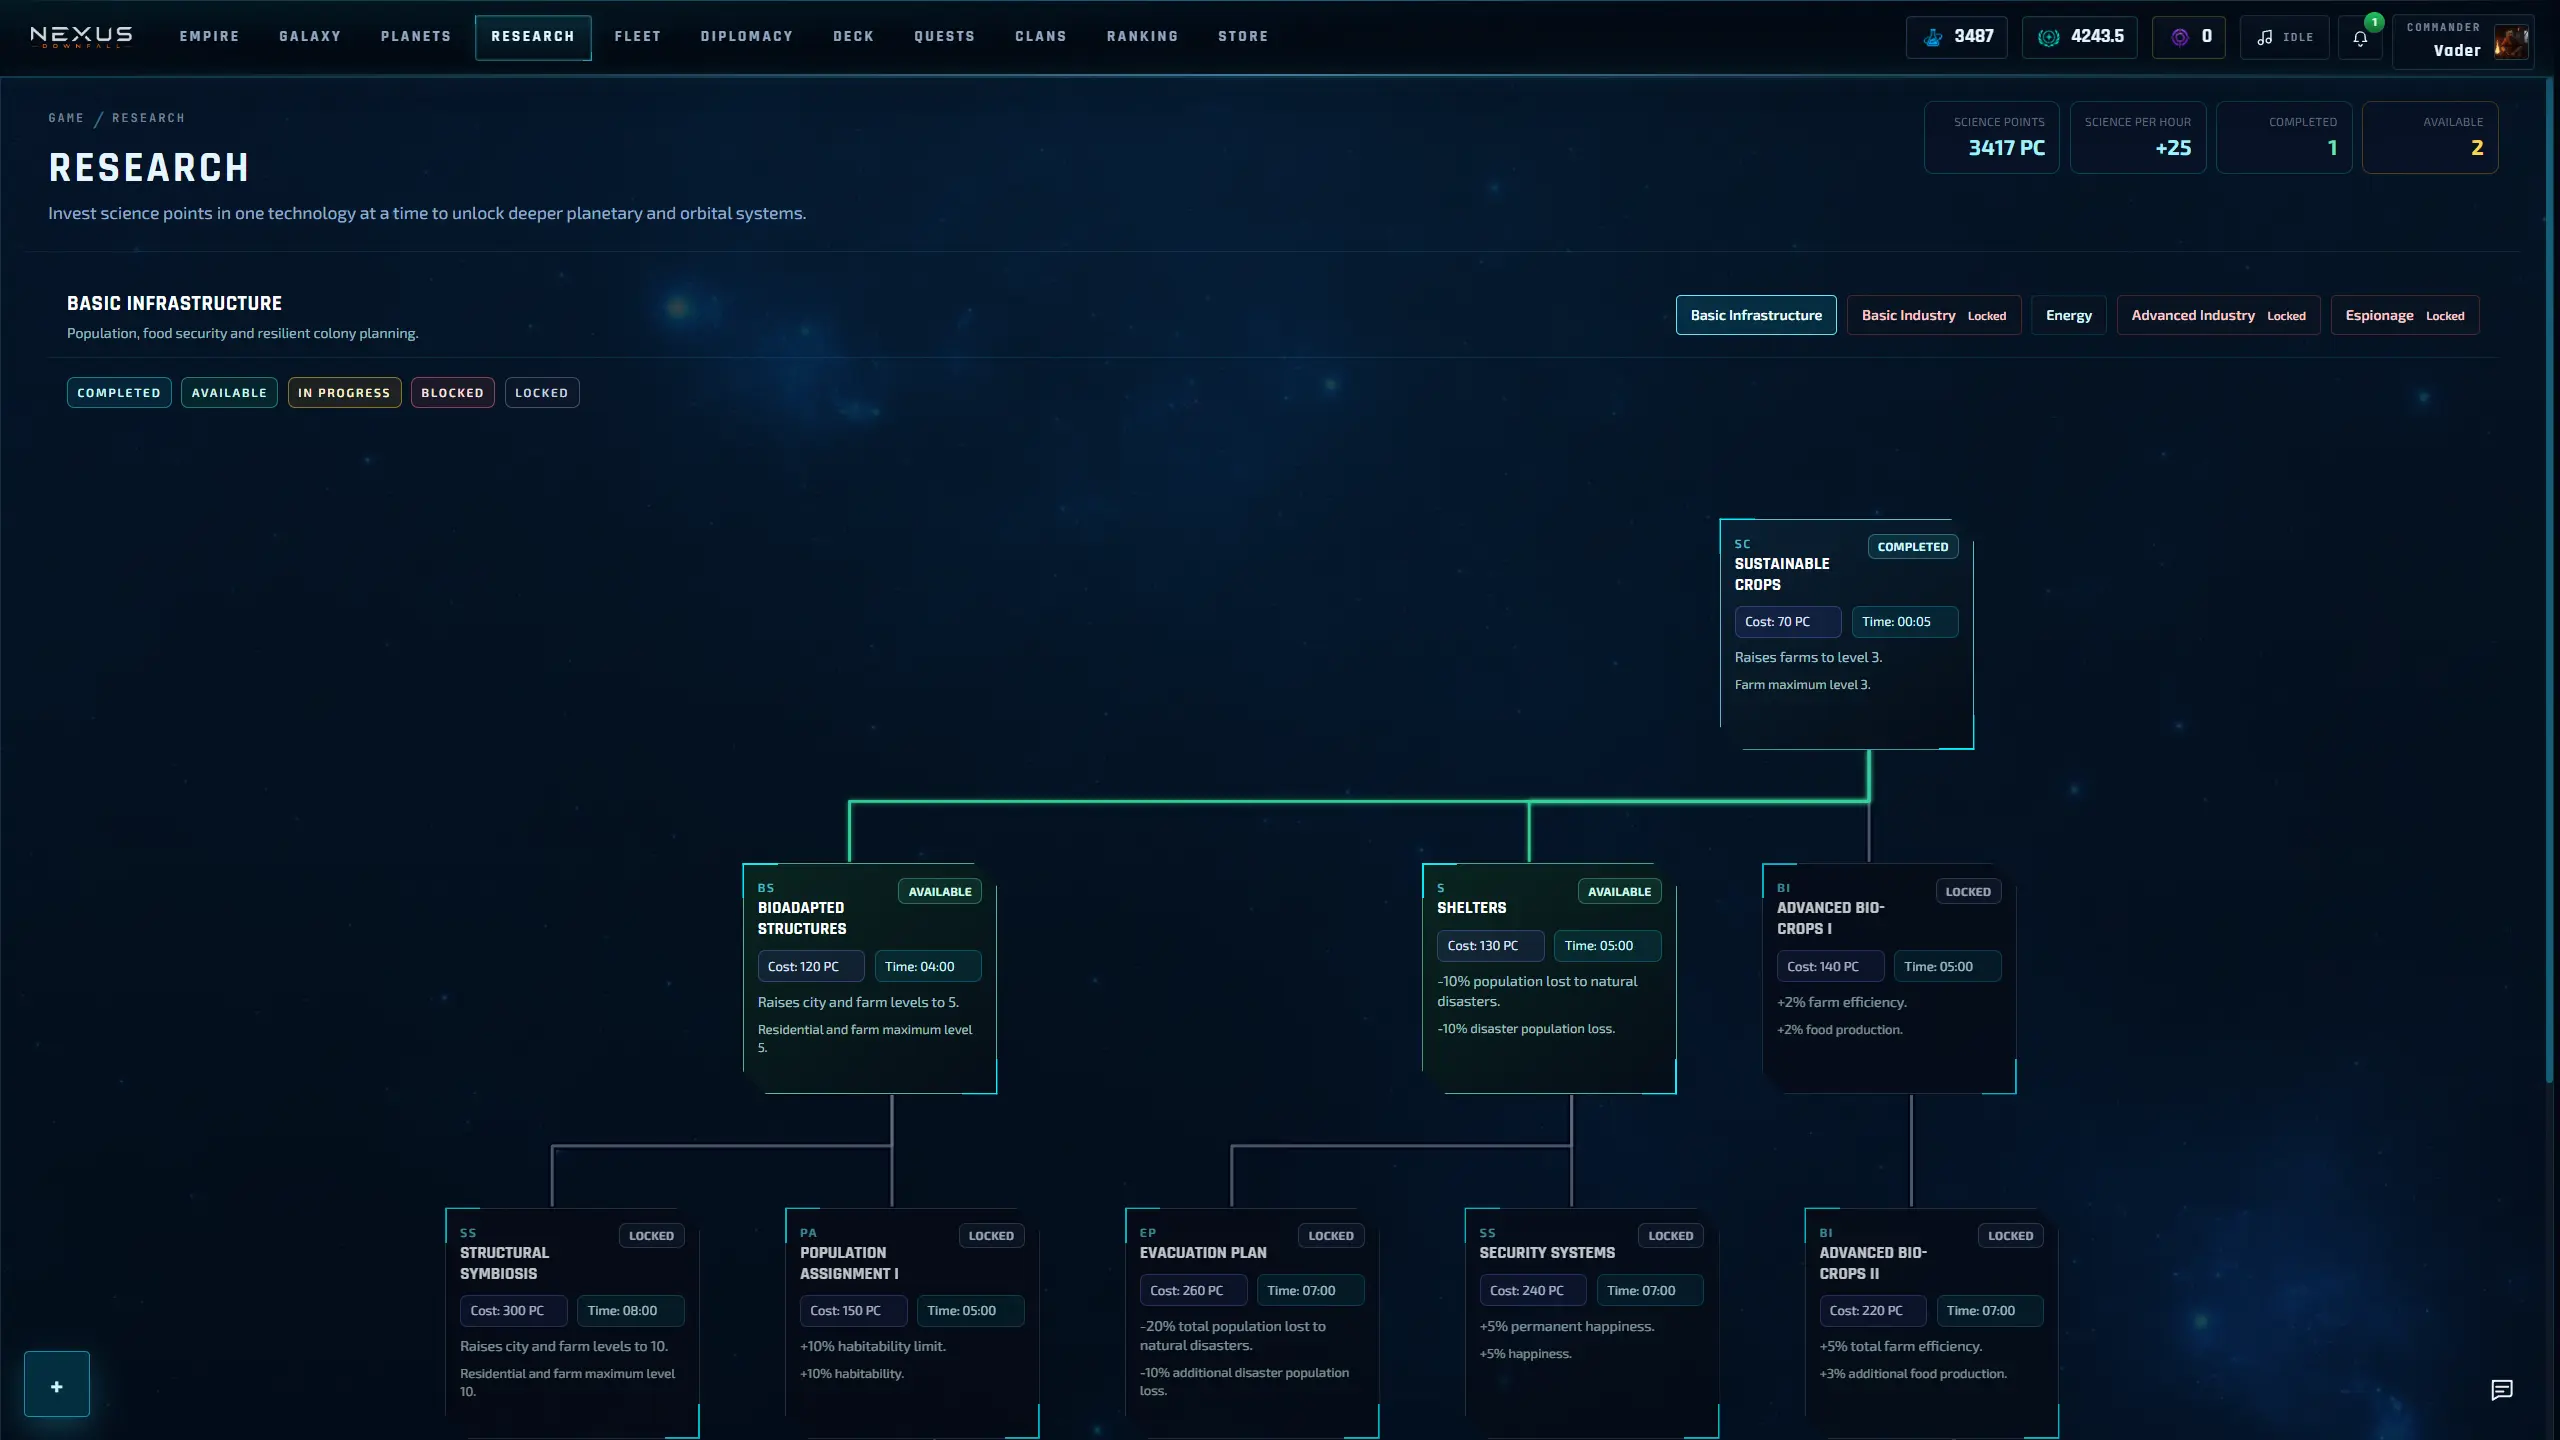The width and height of the screenshot is (2560, 1440).
Task: Click the Available badge on Shelters
Action: click(1619, 892)
